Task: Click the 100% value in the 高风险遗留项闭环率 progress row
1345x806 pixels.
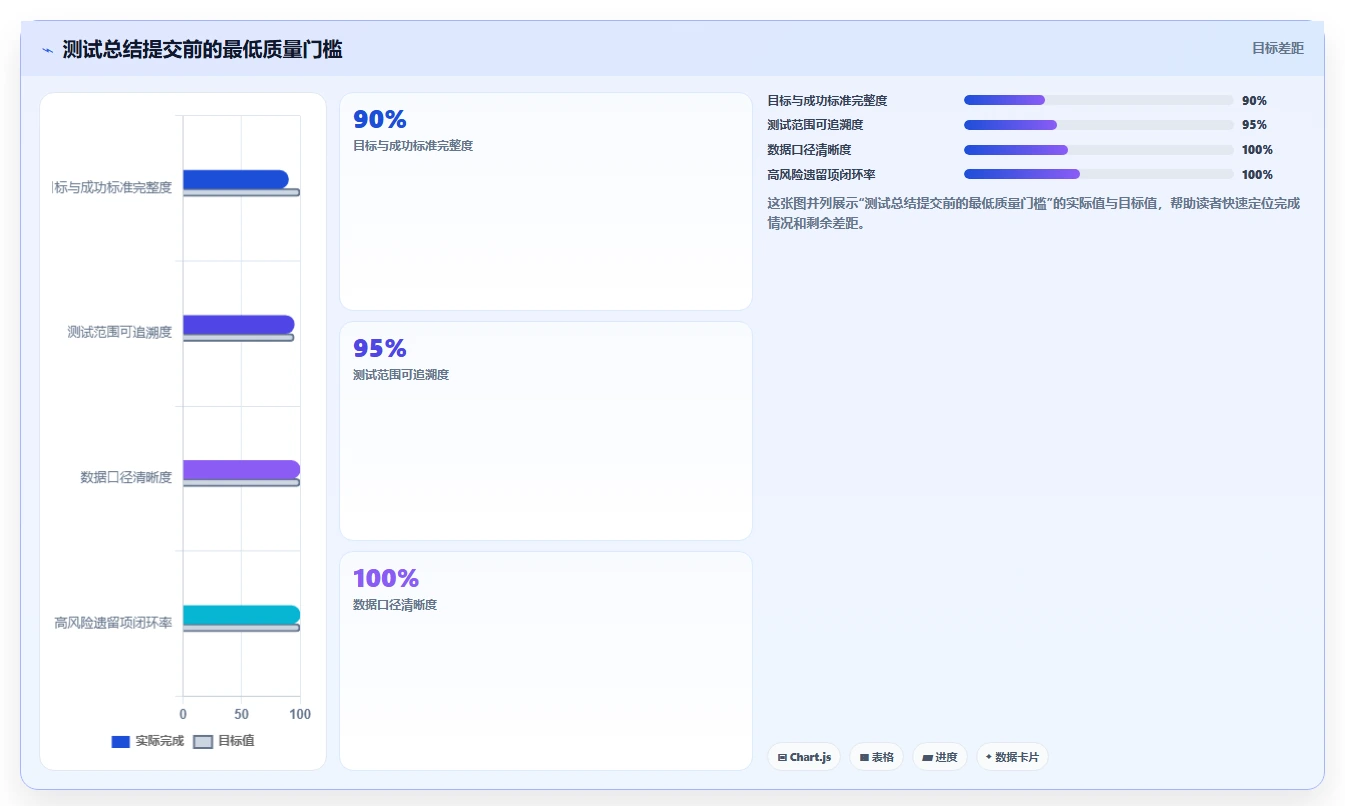Action: [x=1257, y=174]
